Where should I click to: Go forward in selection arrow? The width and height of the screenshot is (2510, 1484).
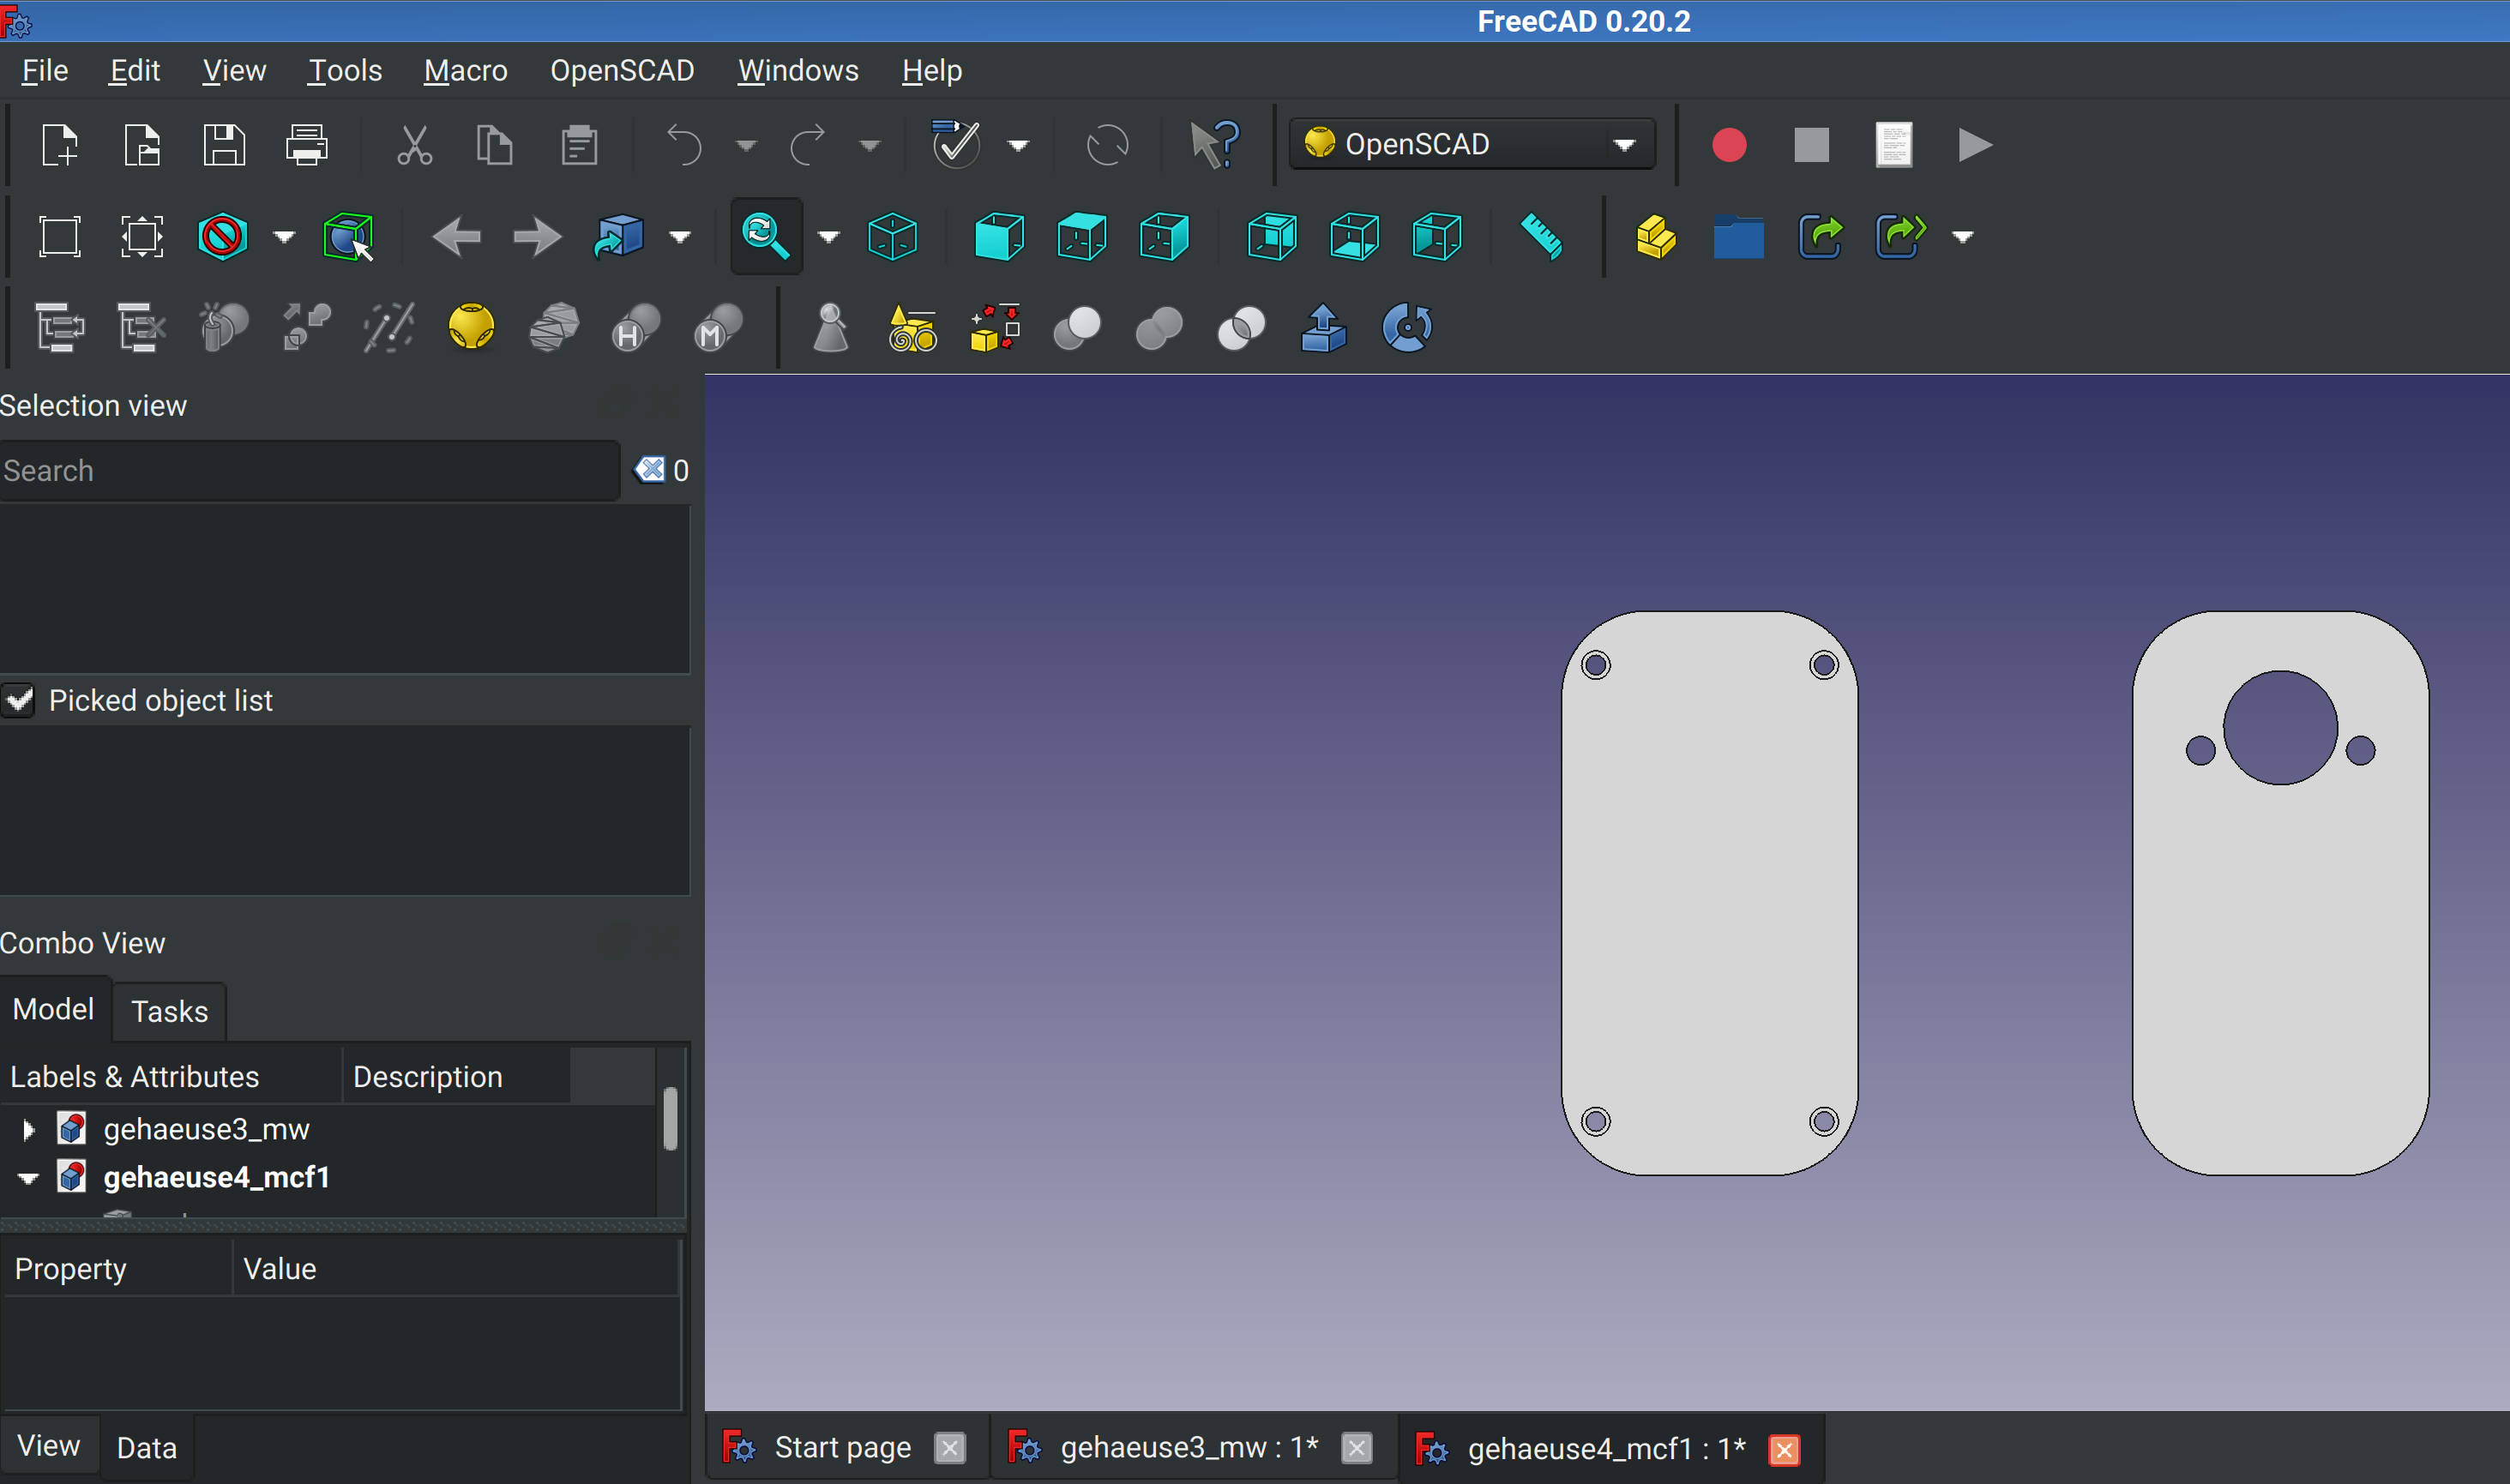537,237
